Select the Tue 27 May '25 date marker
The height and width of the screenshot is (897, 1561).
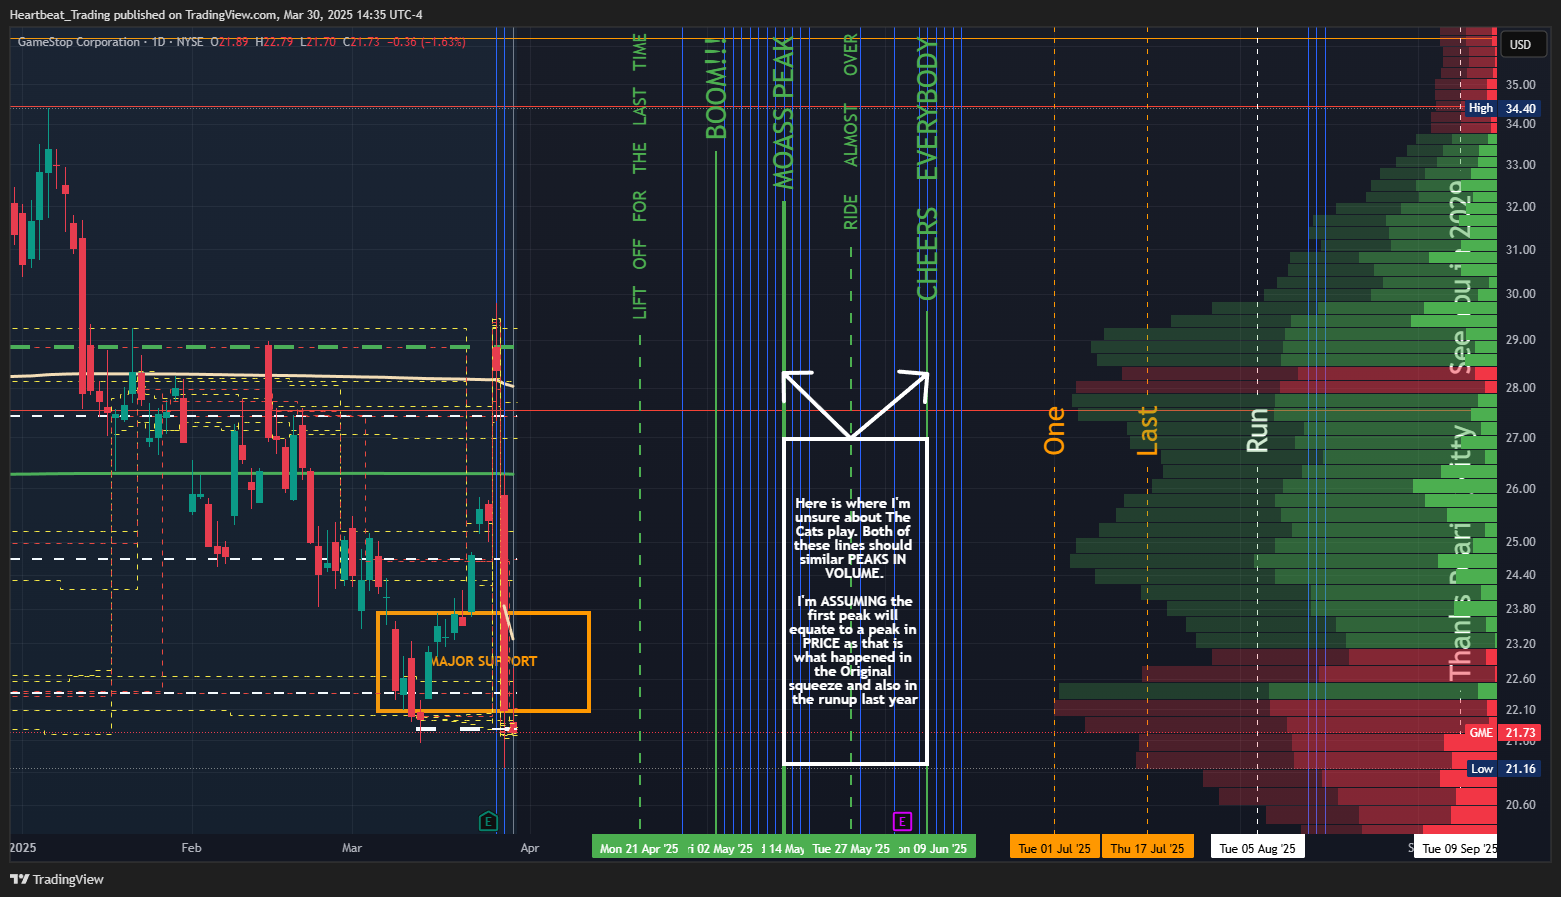[851, 848]
